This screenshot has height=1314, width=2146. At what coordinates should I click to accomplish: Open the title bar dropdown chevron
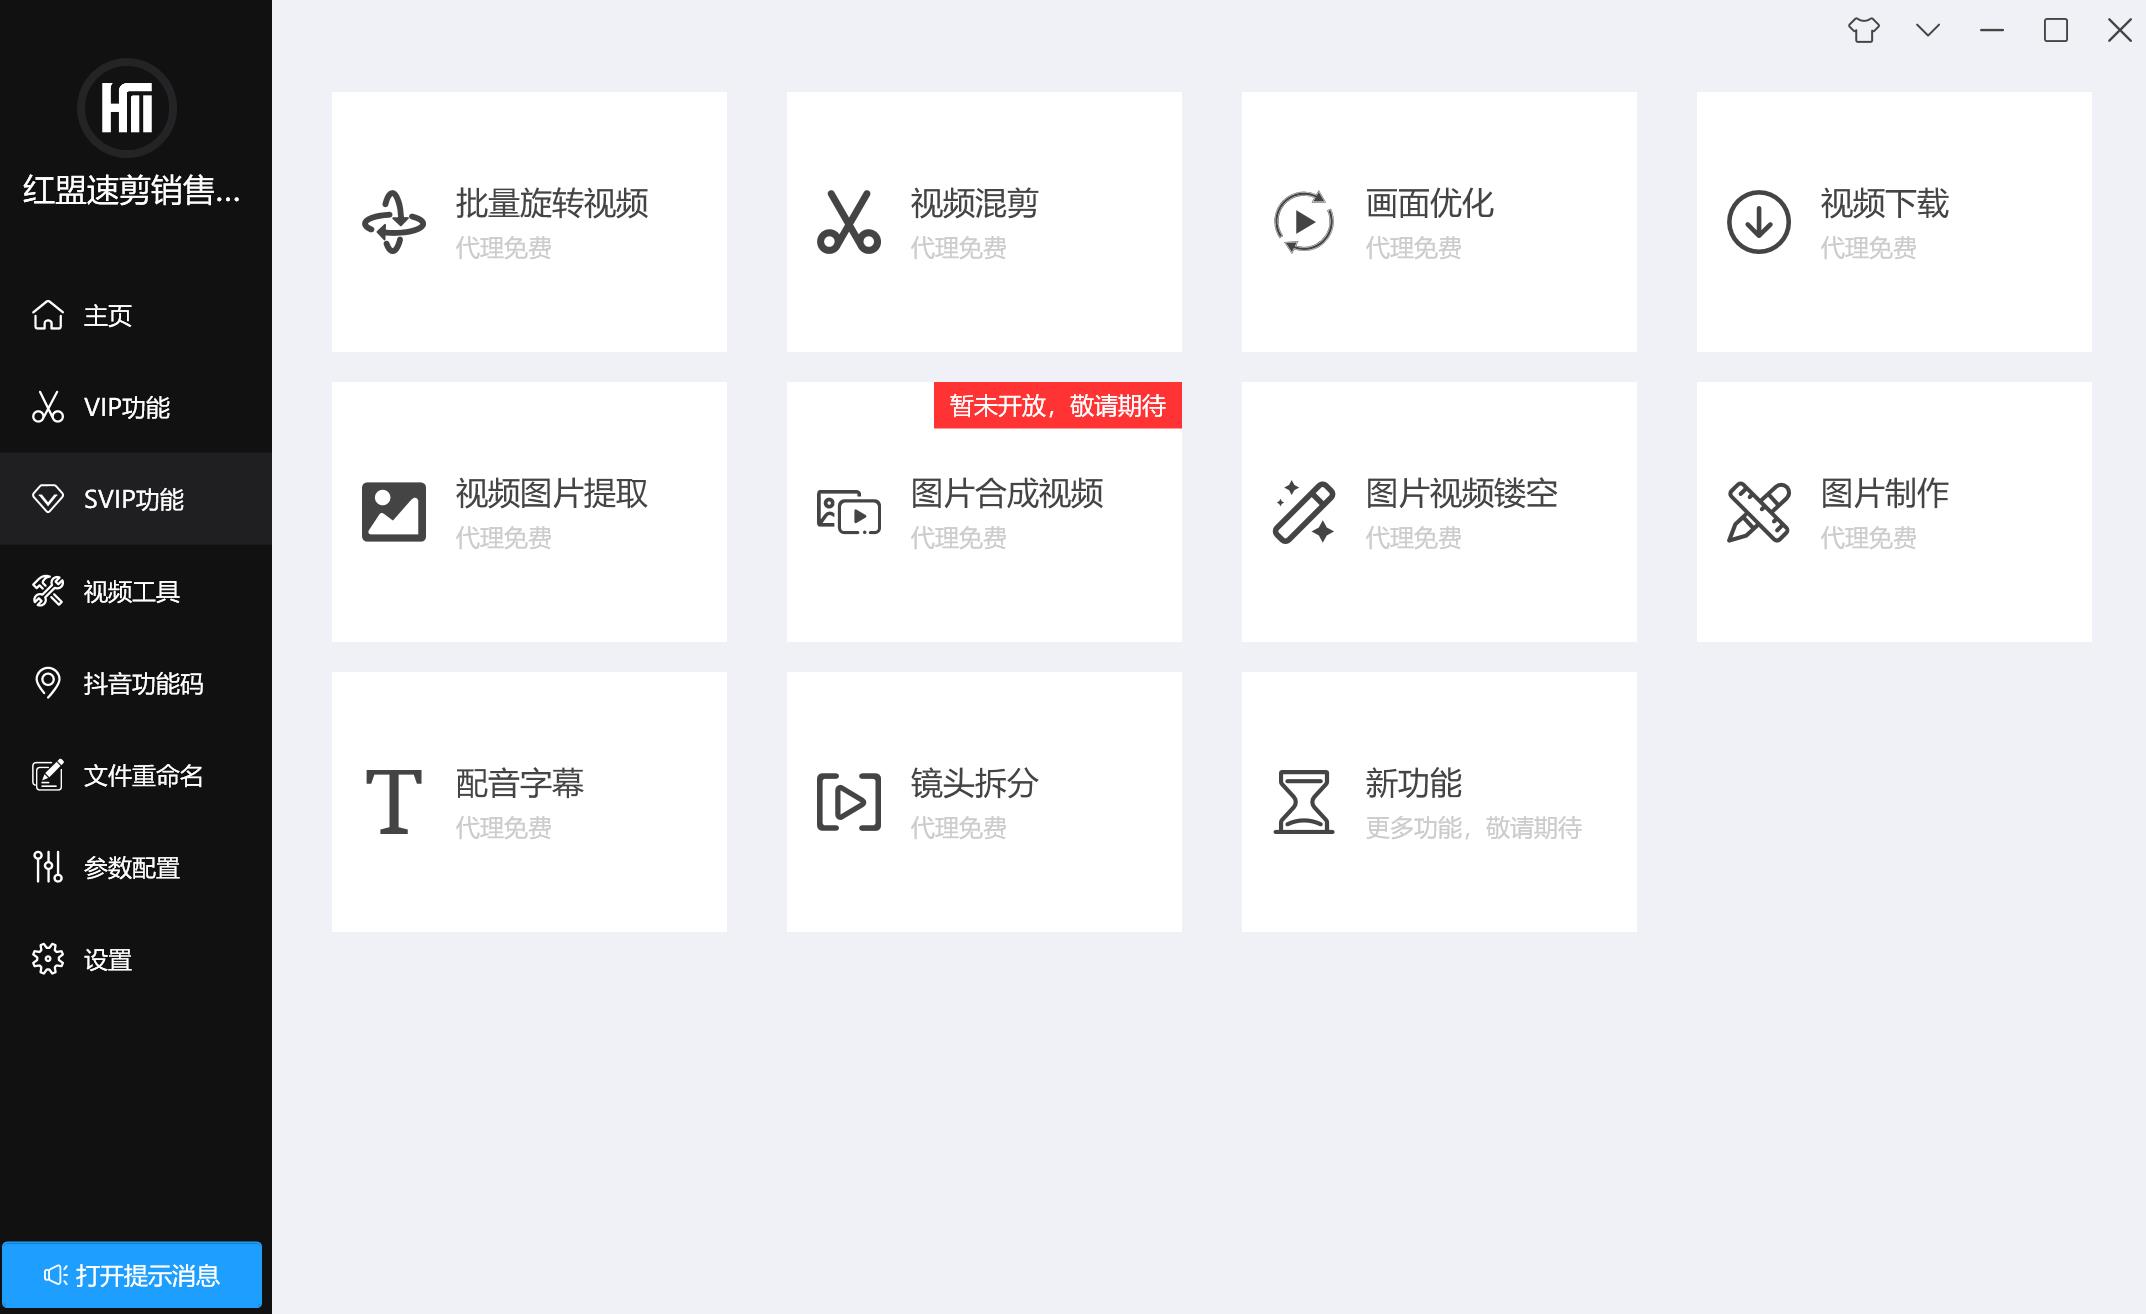(x=1928, y=30)
